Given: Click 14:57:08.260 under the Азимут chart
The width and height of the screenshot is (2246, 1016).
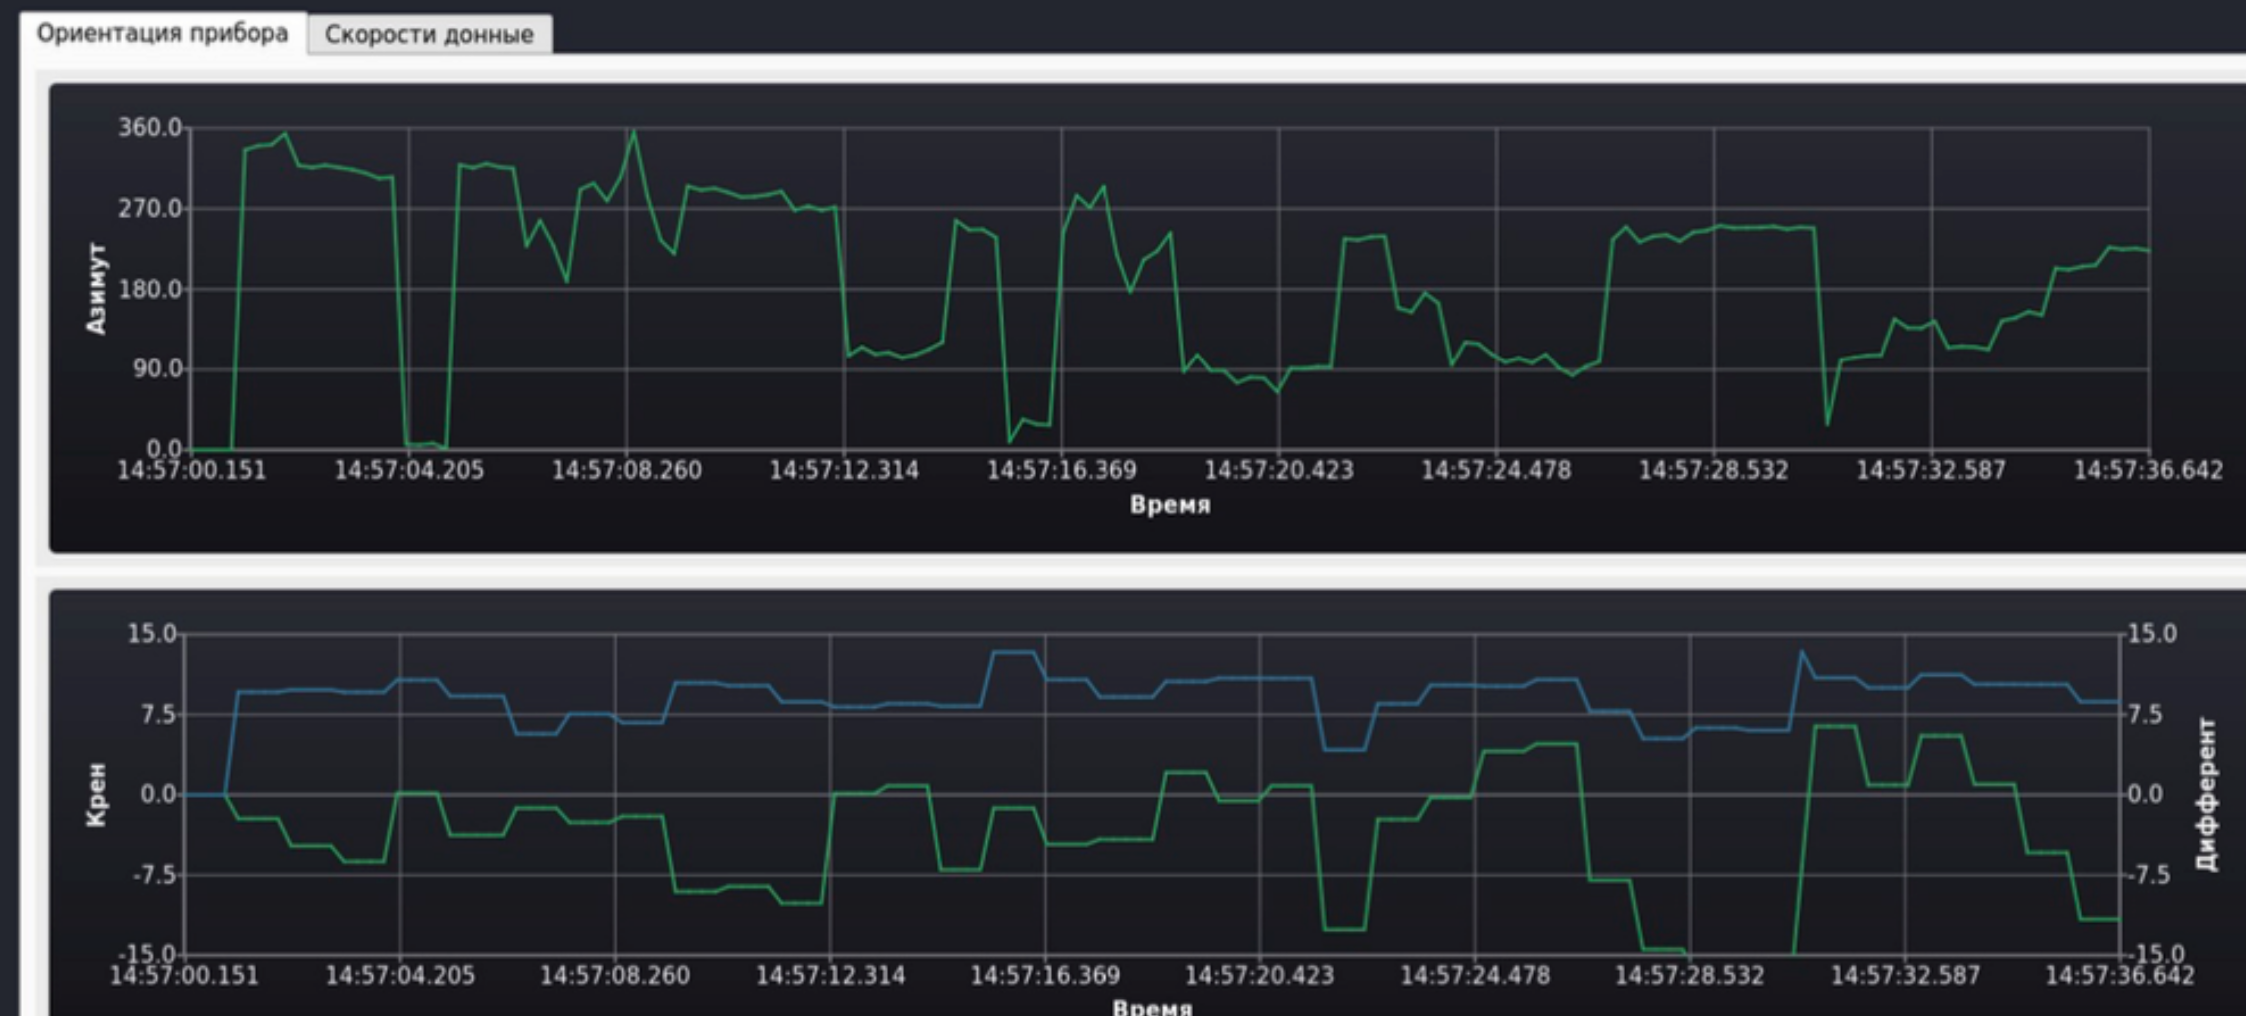Looking at the screenshot, I should [x=627, y=470].
